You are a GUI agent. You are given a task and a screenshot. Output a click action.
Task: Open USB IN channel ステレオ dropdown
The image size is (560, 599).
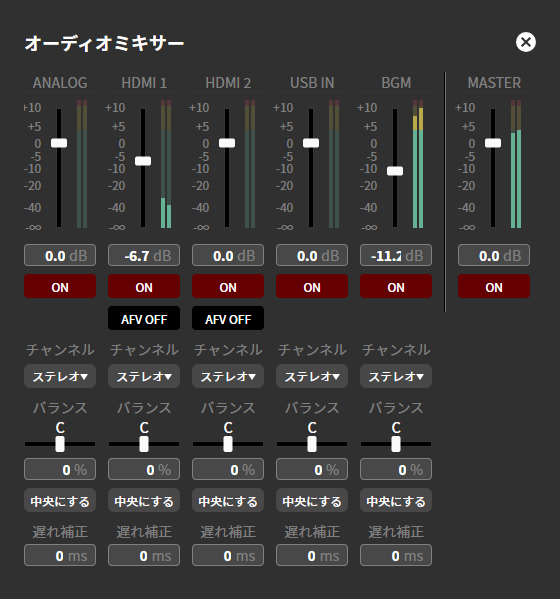tap(312, 376)
